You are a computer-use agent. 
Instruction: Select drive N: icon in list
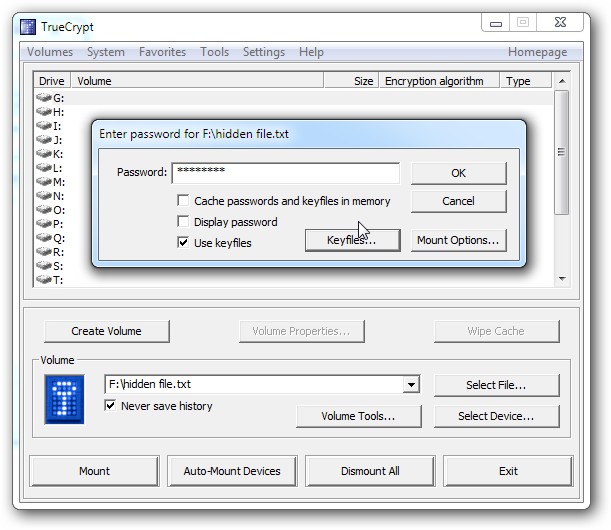click(44, 195)
